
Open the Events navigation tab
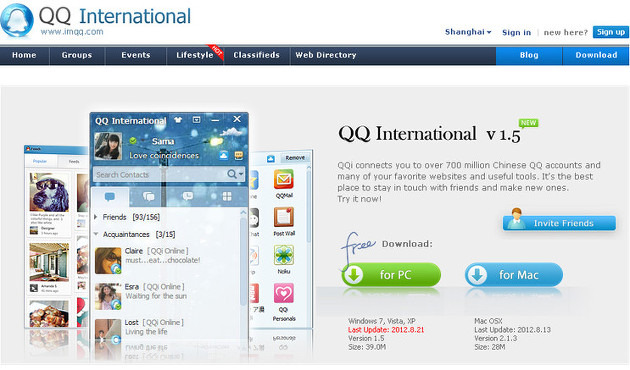(136, 55)
